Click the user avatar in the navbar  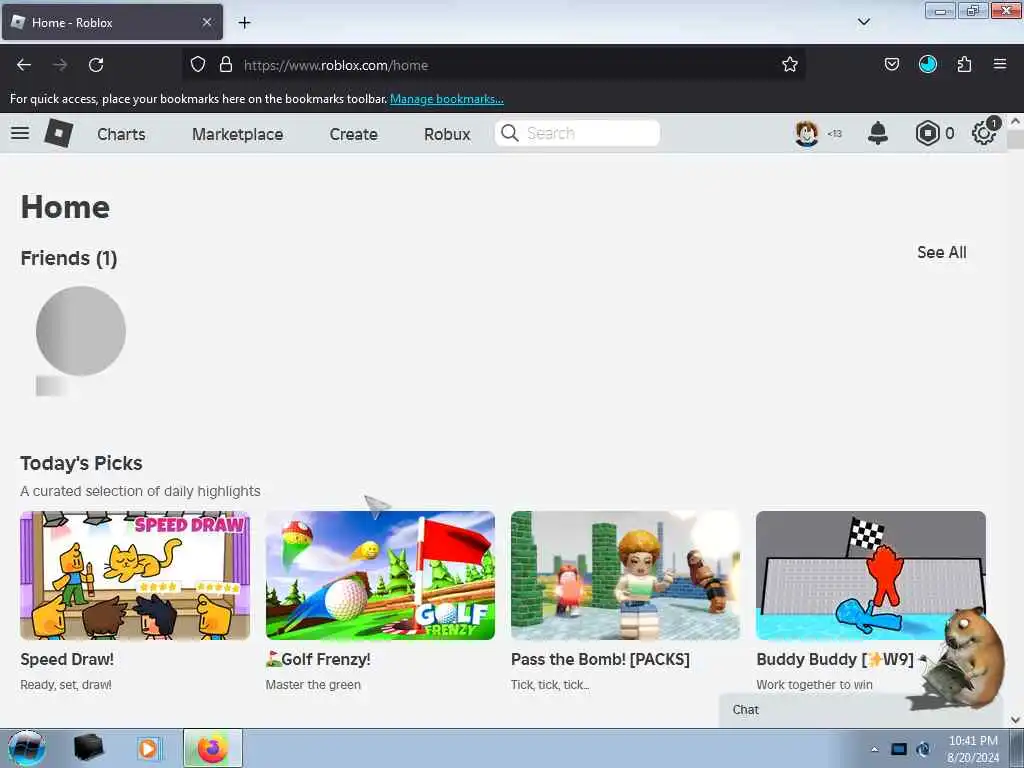point(807,133)
